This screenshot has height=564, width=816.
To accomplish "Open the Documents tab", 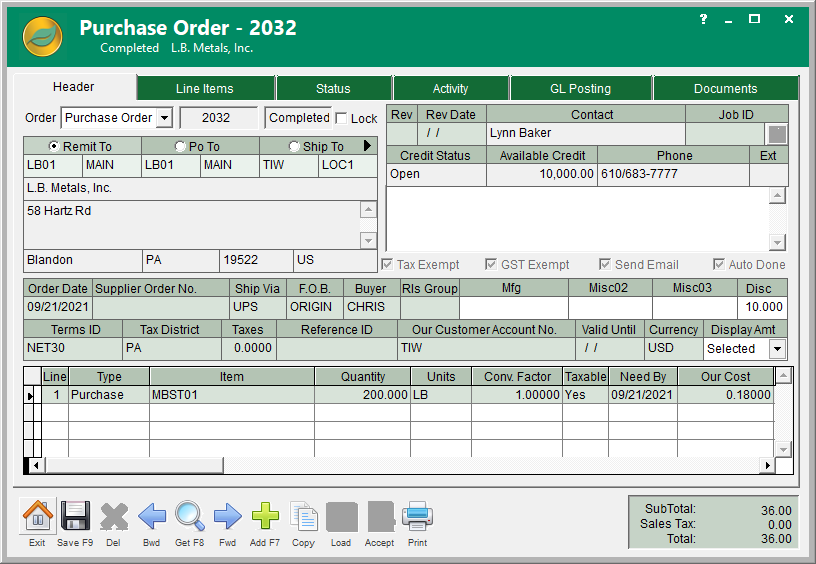I will coord(725,88).
